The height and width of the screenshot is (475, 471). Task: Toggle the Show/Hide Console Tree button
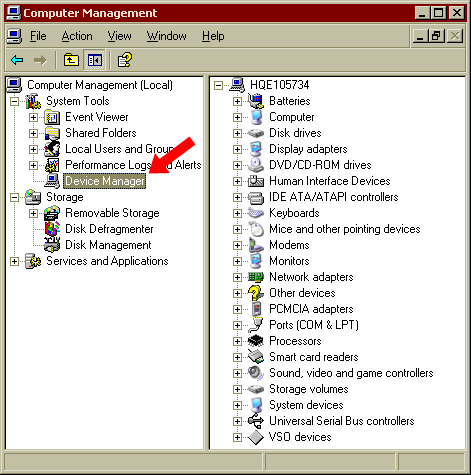click(95, 60)
